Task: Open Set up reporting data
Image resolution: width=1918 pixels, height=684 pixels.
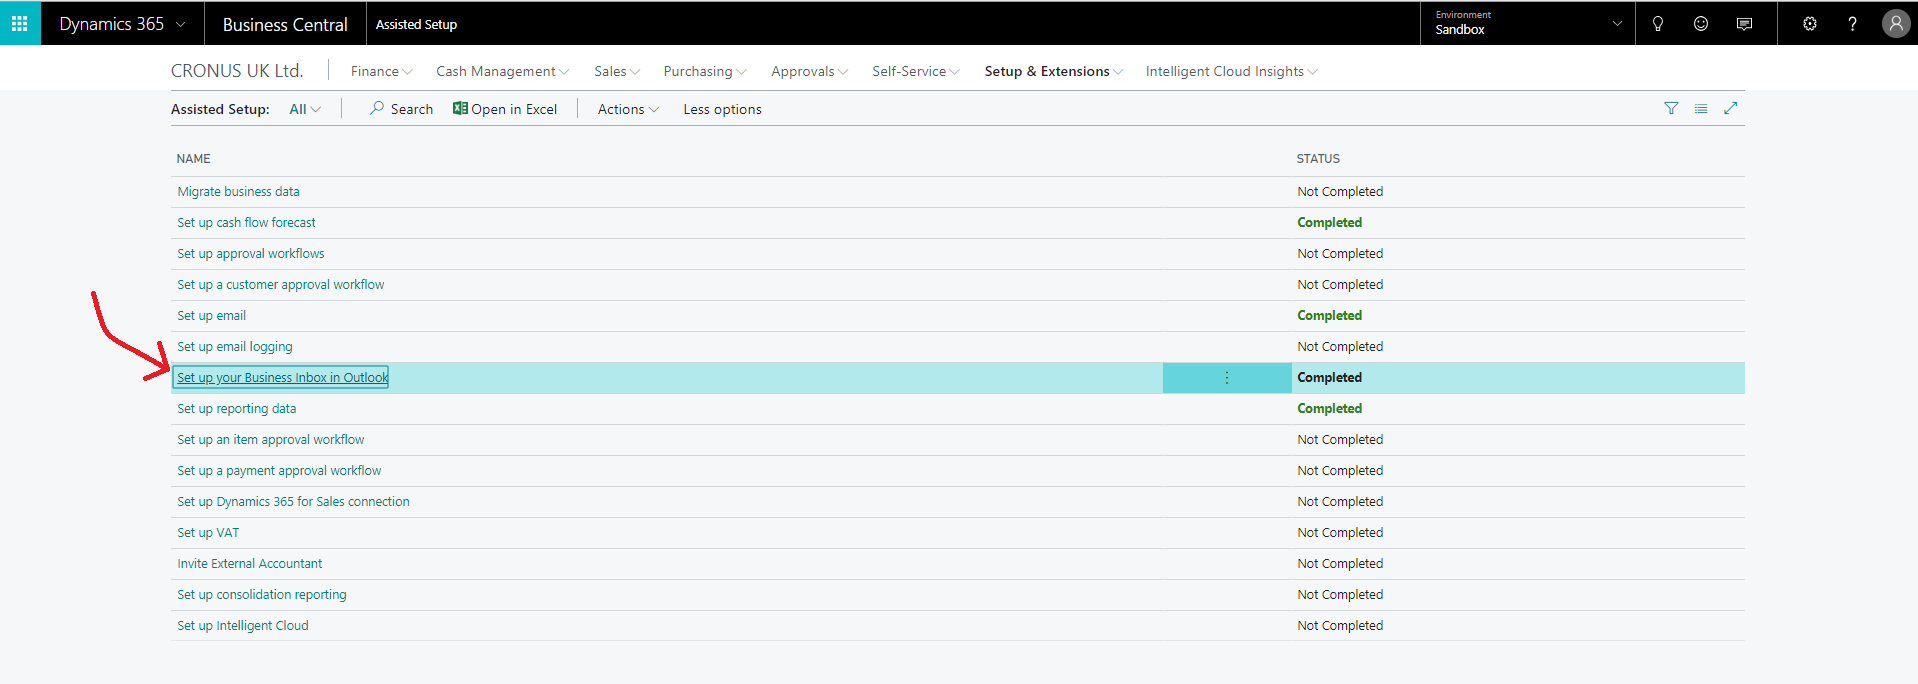Action: point(237,409)
